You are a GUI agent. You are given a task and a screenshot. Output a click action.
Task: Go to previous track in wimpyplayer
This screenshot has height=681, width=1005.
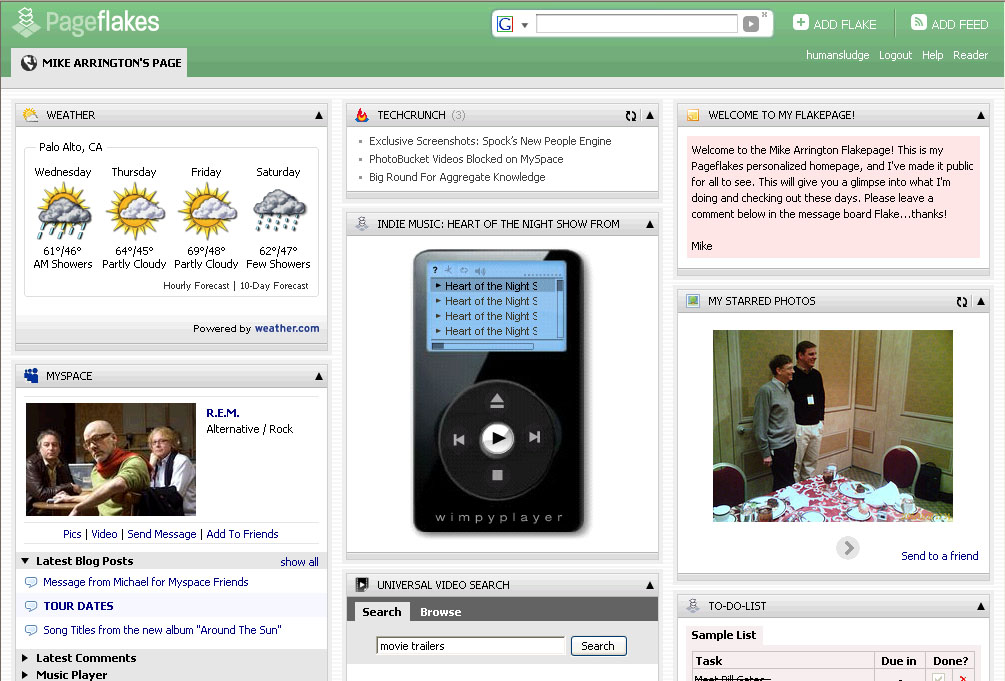459,438
